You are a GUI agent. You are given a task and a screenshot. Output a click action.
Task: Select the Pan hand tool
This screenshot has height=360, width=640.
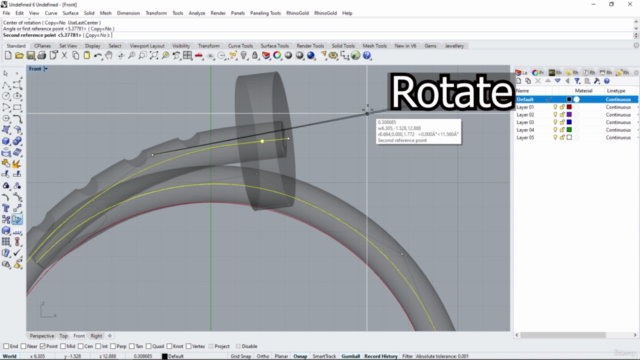click(109, 56)
